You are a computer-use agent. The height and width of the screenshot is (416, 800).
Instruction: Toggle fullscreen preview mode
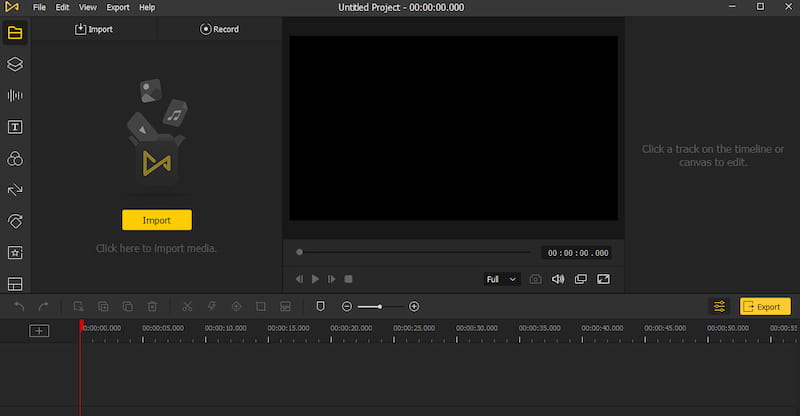pos(603,279)
